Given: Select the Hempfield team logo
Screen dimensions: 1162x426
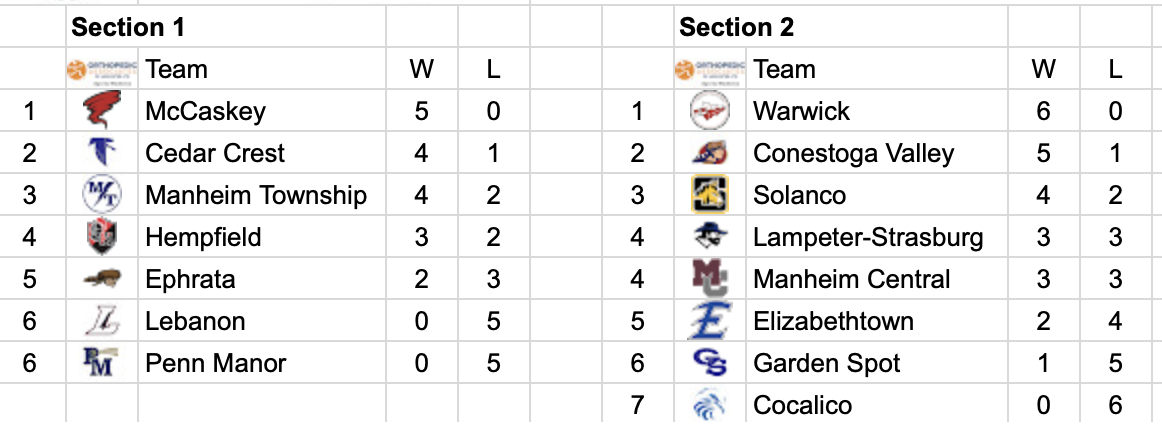Looking at the screenshot, I should point(102,237).
